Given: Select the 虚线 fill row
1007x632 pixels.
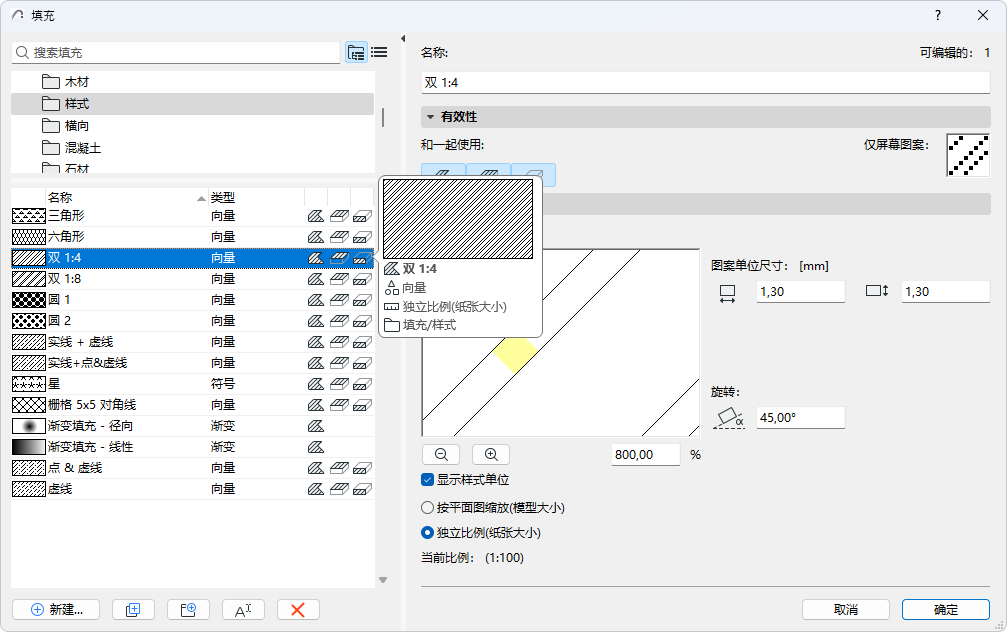Looking at the screenshot, I should click(x=192, y=489).
